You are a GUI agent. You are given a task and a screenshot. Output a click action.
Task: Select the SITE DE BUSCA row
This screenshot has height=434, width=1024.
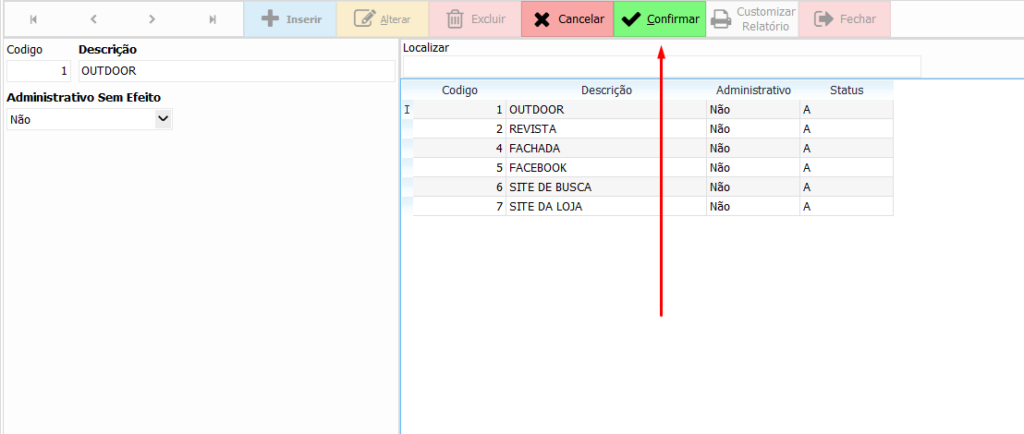(606, 187)
